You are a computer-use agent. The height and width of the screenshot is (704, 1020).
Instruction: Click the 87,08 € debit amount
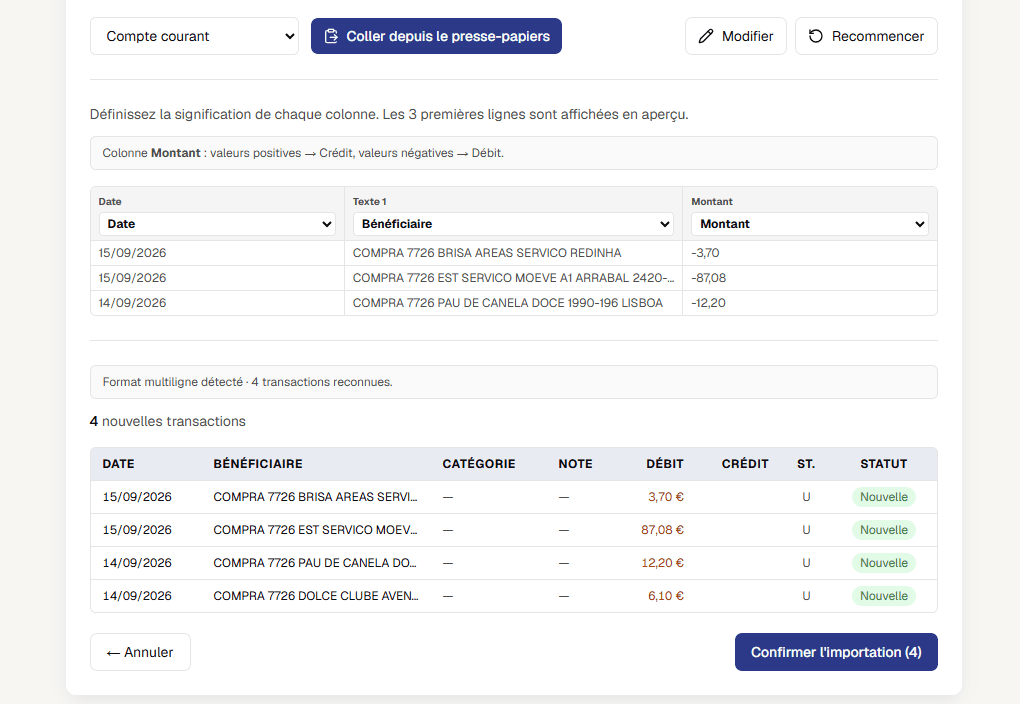(662, 530)
